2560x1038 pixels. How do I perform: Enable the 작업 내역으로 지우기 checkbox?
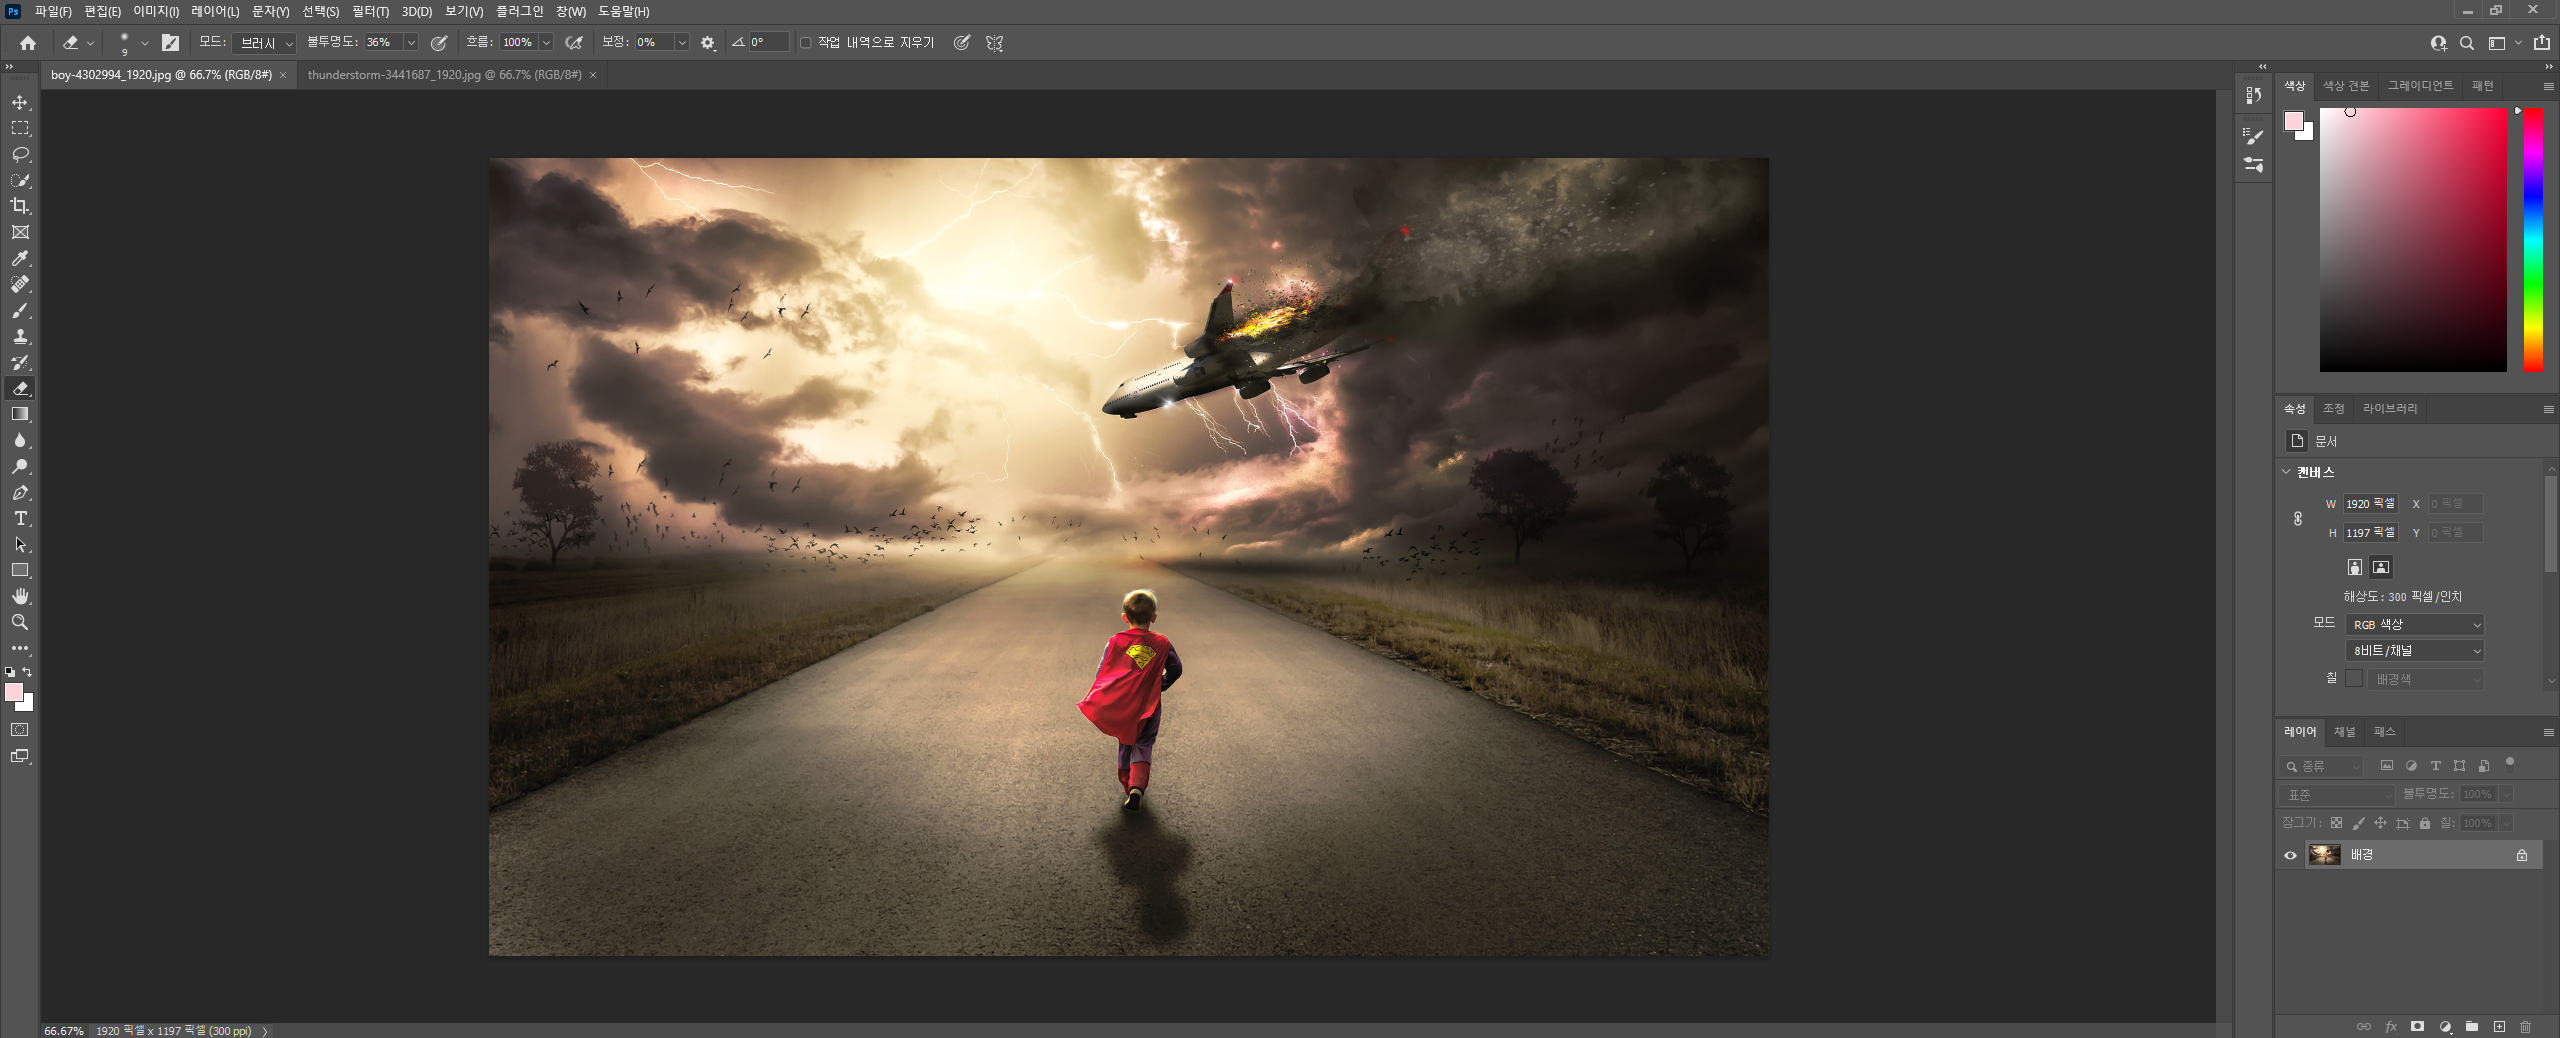[806, 43]
